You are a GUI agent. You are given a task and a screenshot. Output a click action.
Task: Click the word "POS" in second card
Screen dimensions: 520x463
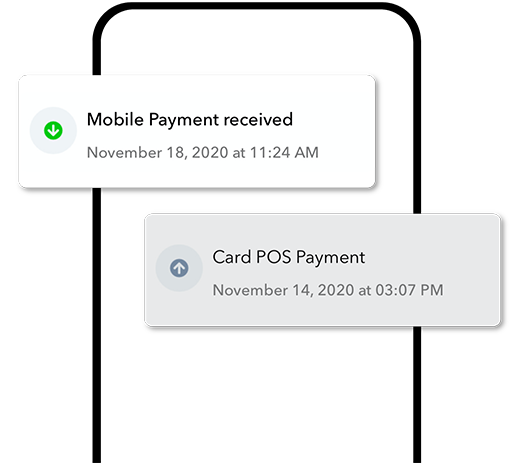point(273,257)
